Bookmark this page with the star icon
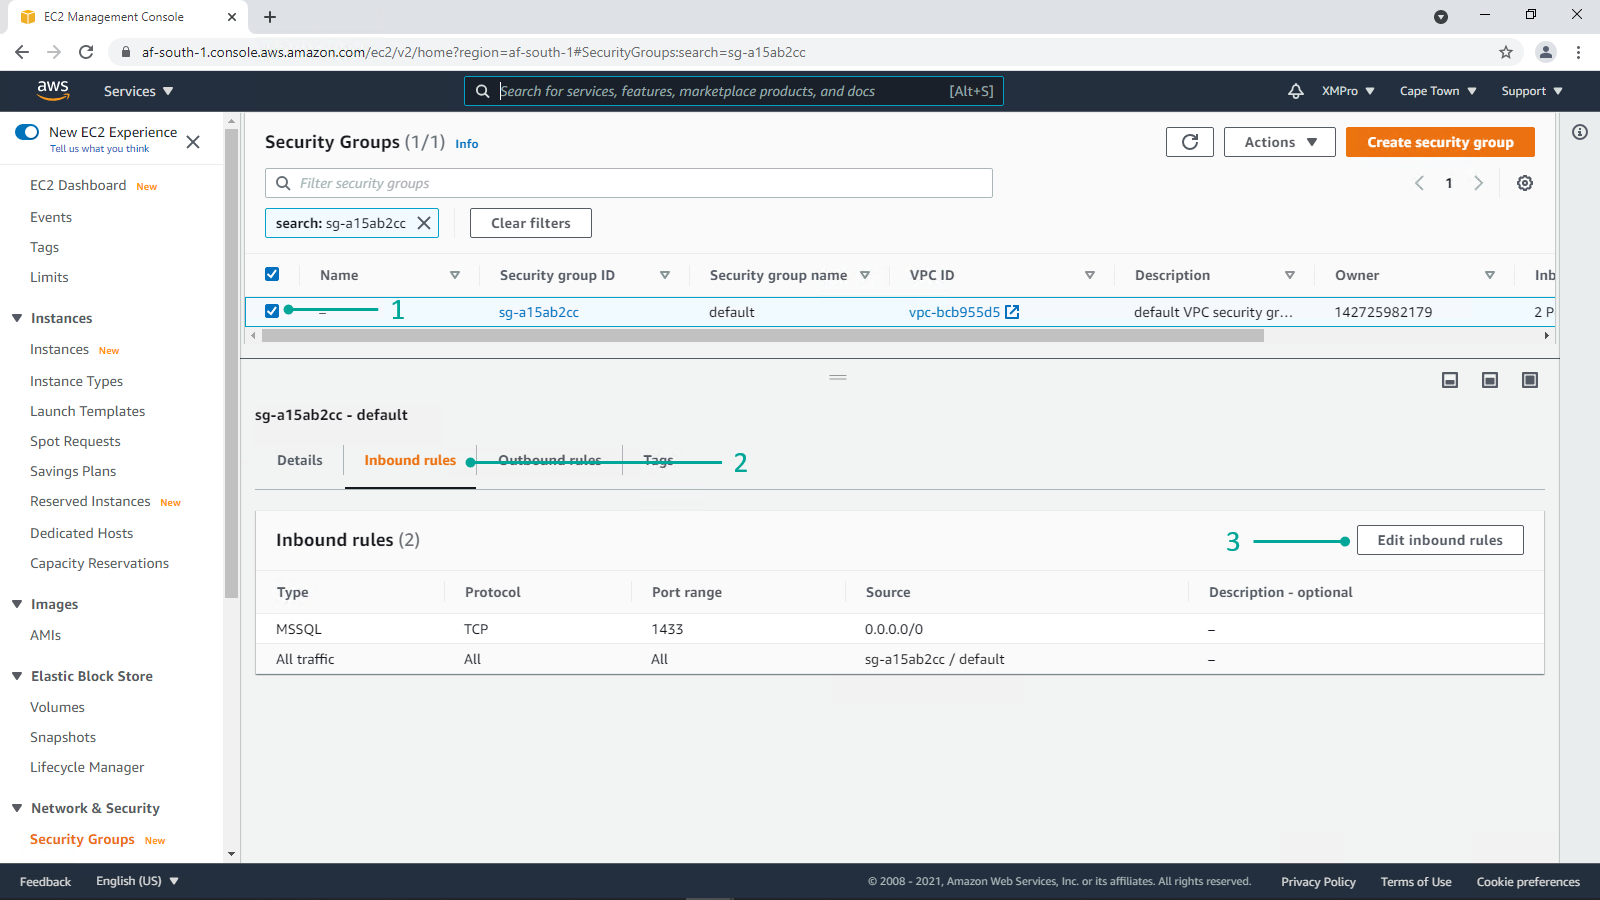The image size is (1600, 900). click(1506, 52)
